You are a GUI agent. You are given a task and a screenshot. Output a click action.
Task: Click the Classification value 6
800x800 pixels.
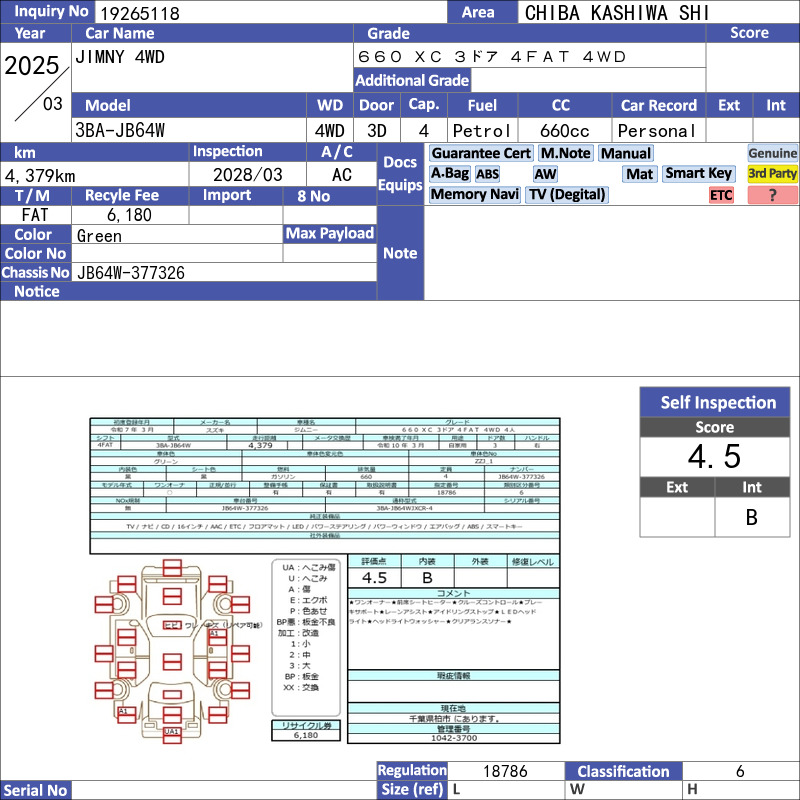tap(740, 771)
